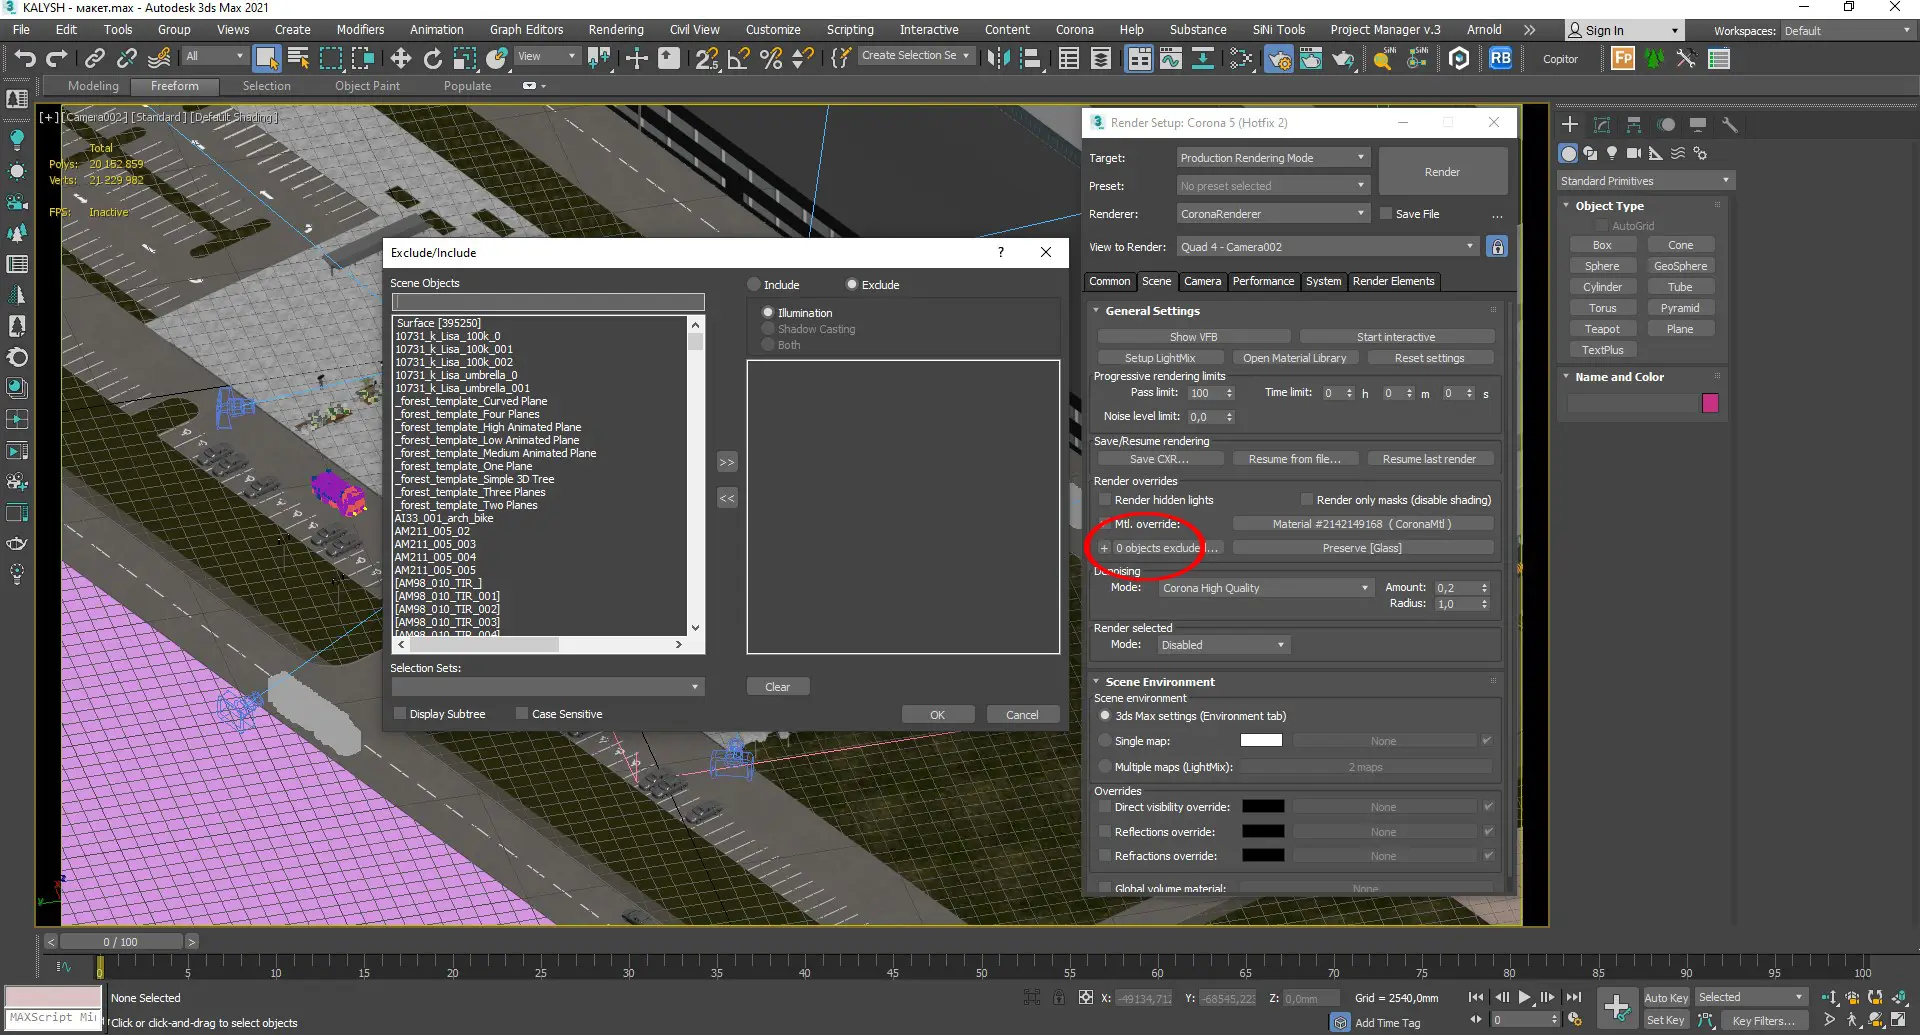1920x1035 pixels.
Task: Select the Include radio button
Action: coord(755,285)
